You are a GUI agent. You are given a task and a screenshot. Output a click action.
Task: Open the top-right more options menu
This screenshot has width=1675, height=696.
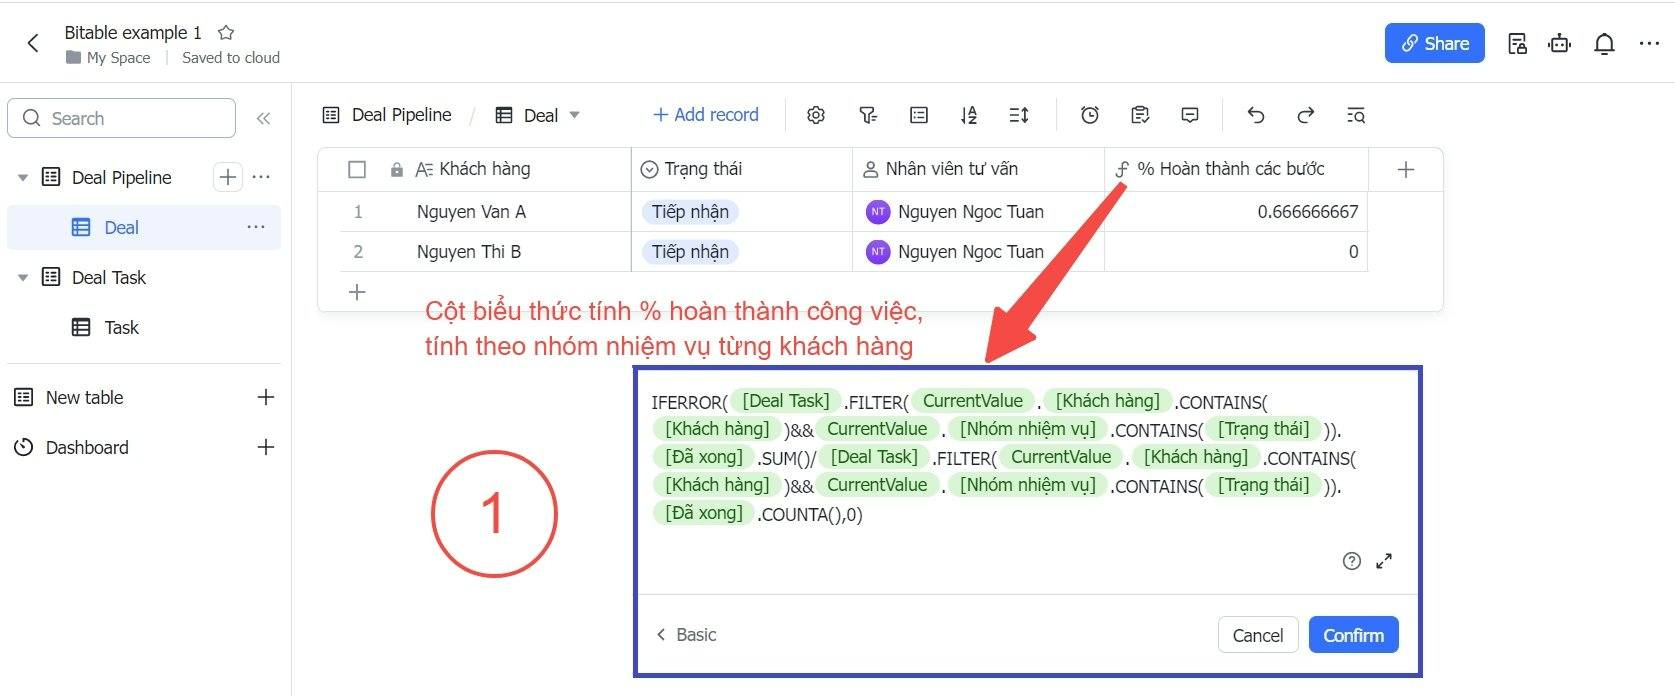click(1650, 43)
